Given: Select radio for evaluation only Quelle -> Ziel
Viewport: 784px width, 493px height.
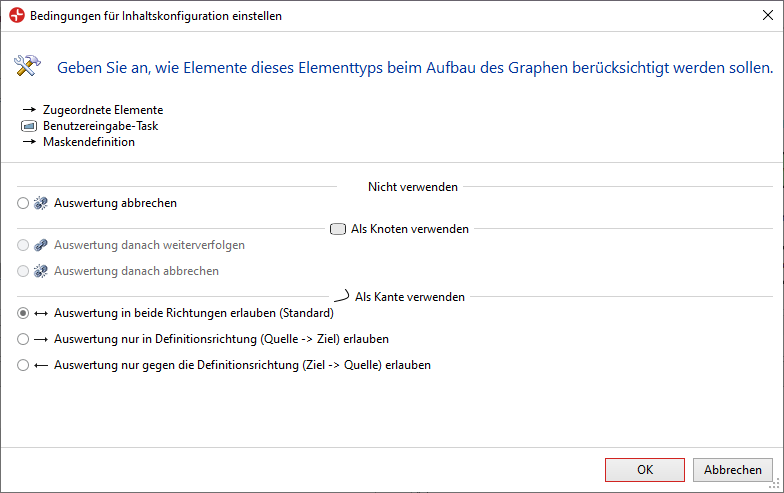Looking at the screenshot, I should coord(23,339).
